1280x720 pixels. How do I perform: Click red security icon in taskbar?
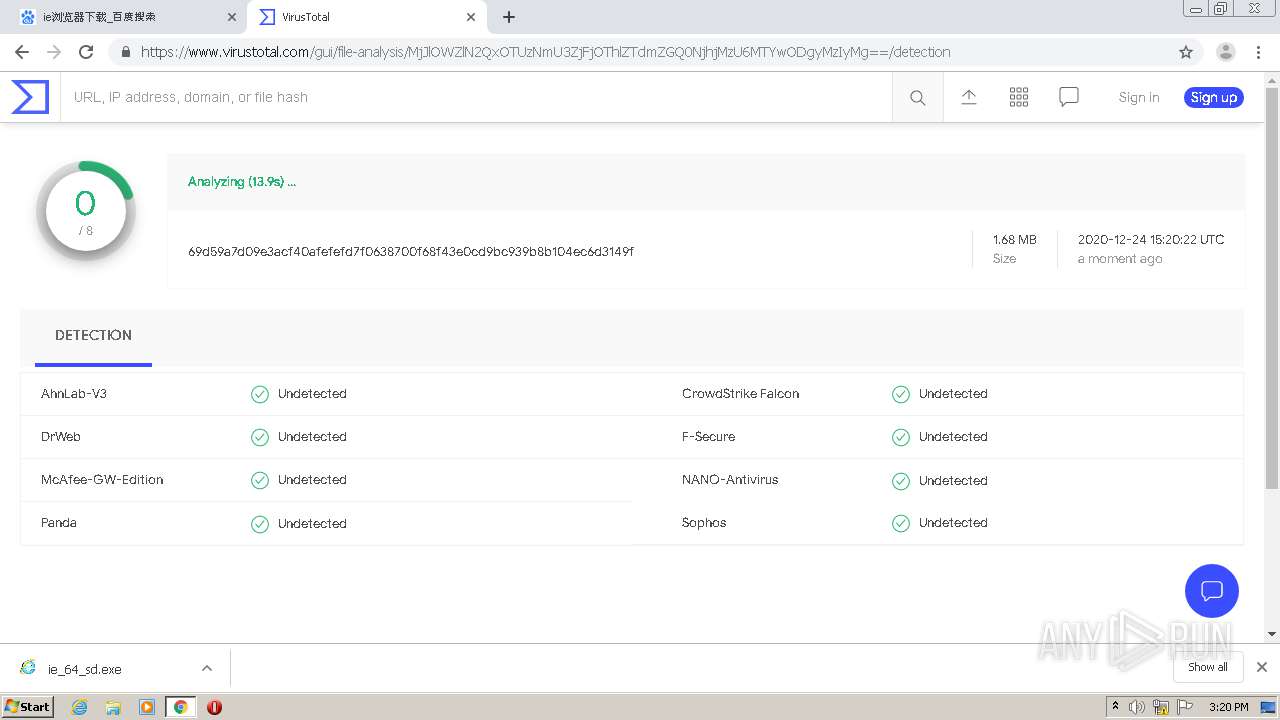[x=214, y=707]
